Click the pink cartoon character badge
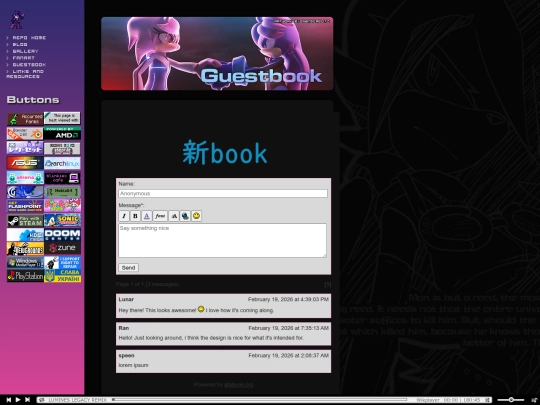 tap(62, 206)
